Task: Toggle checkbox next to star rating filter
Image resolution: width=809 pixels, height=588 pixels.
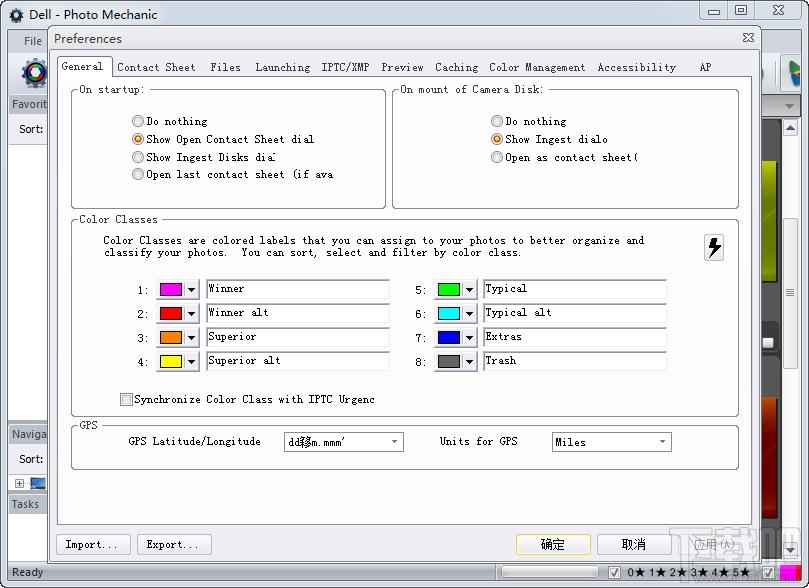Action: click(614, 572)
